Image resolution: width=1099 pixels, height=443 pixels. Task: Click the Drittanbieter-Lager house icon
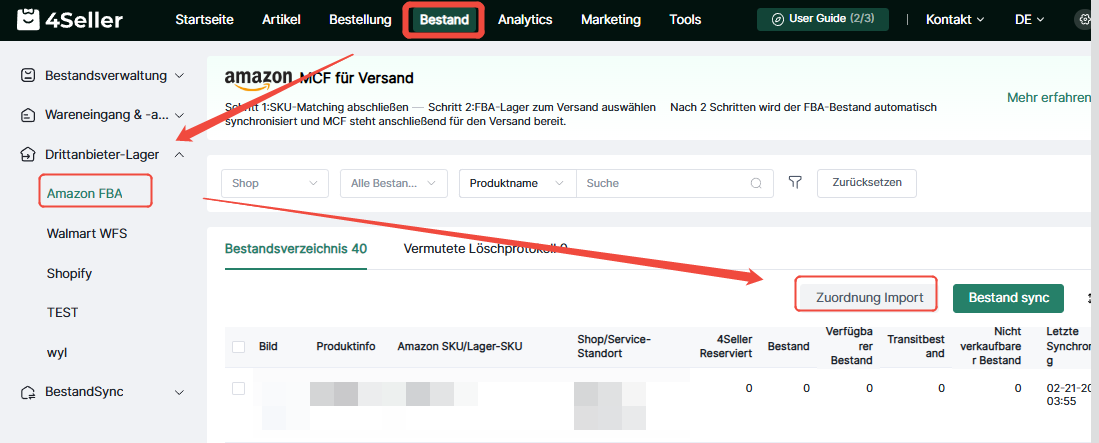tap(28, 154)
